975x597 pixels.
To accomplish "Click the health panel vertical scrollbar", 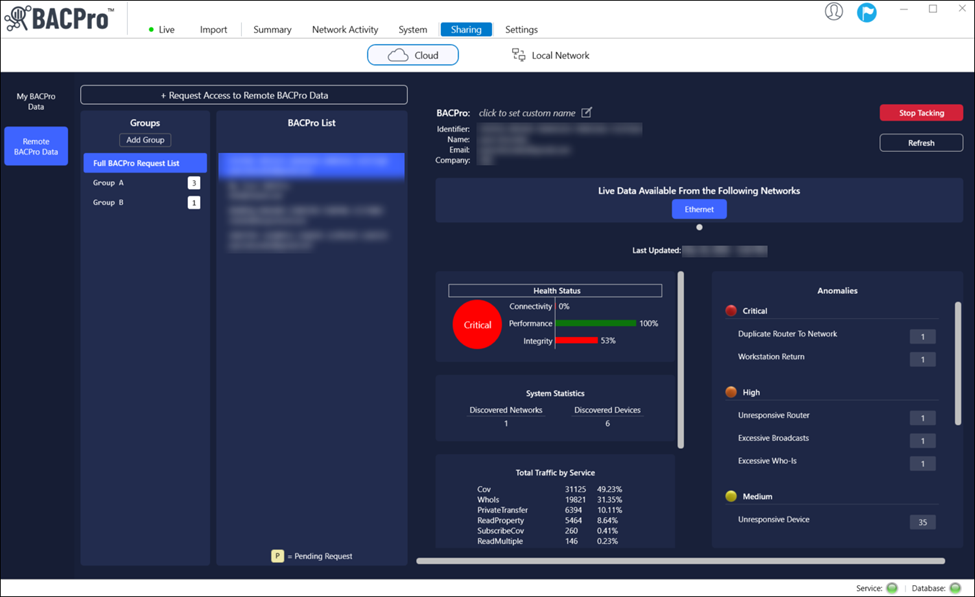I will 681,359.
